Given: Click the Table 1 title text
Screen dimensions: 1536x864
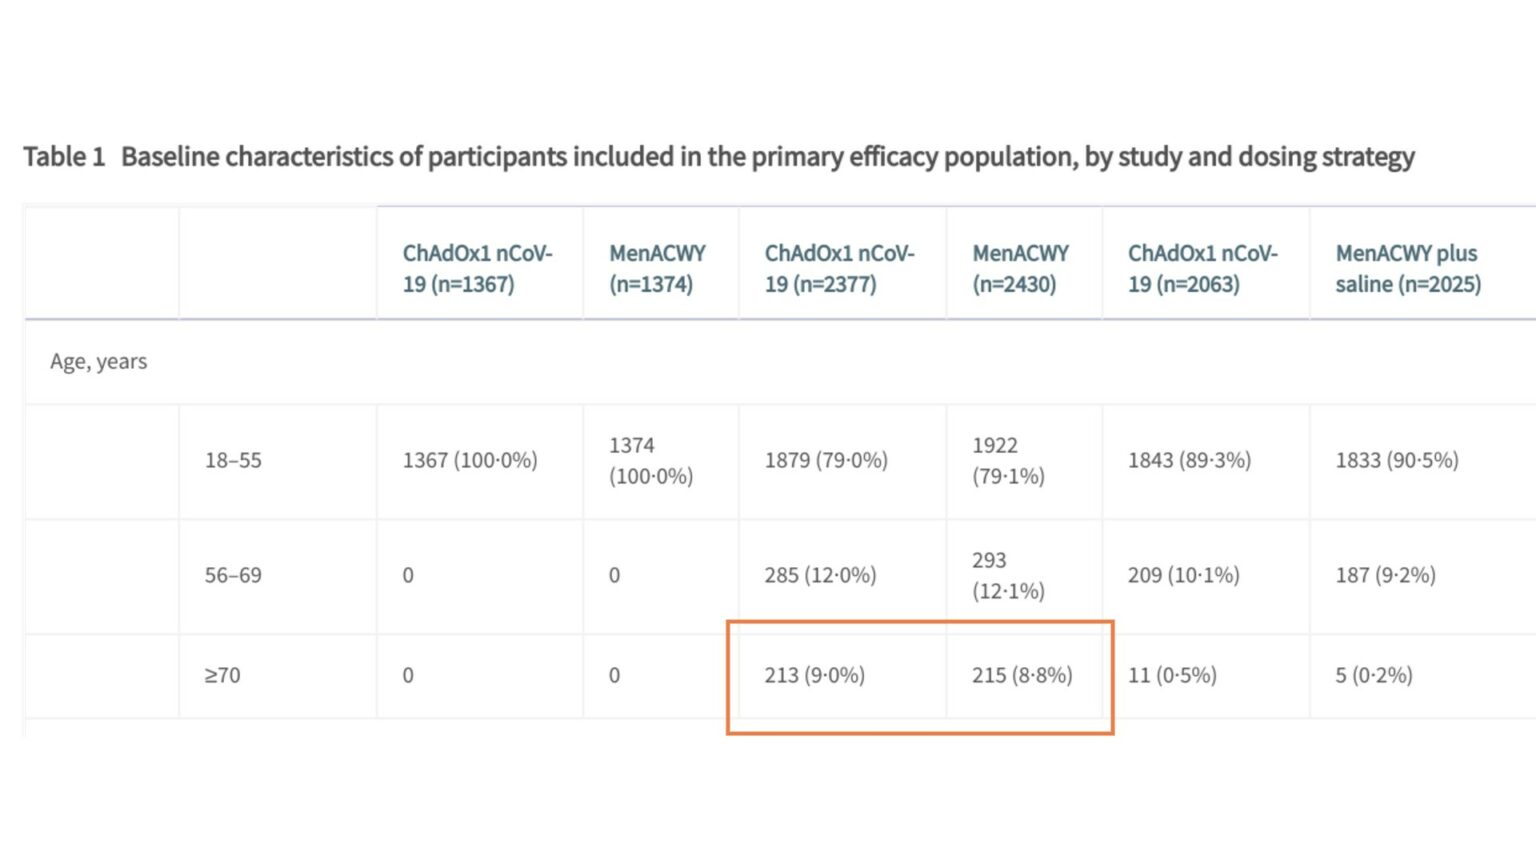Looking at the screenshot, I should tap(719, 157).
